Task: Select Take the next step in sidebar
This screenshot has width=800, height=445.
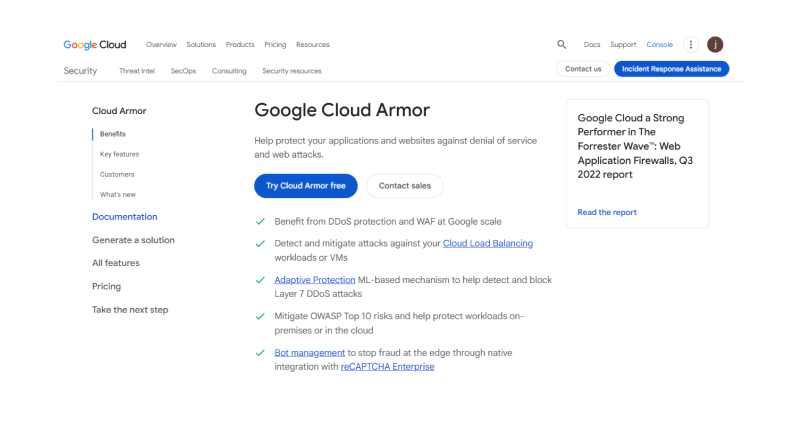Action: (130, 310)
